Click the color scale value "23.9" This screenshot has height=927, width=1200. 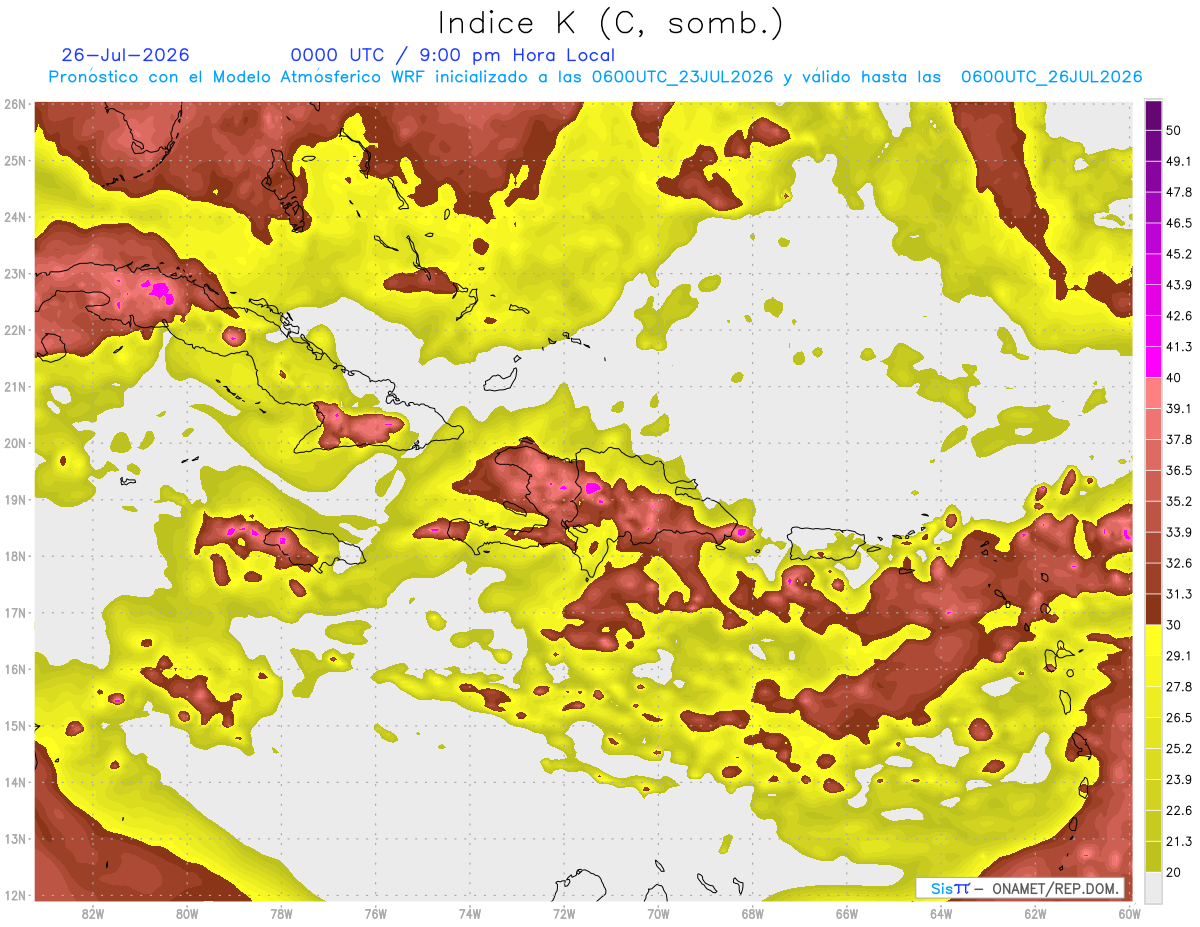(x=1179, y=780)
